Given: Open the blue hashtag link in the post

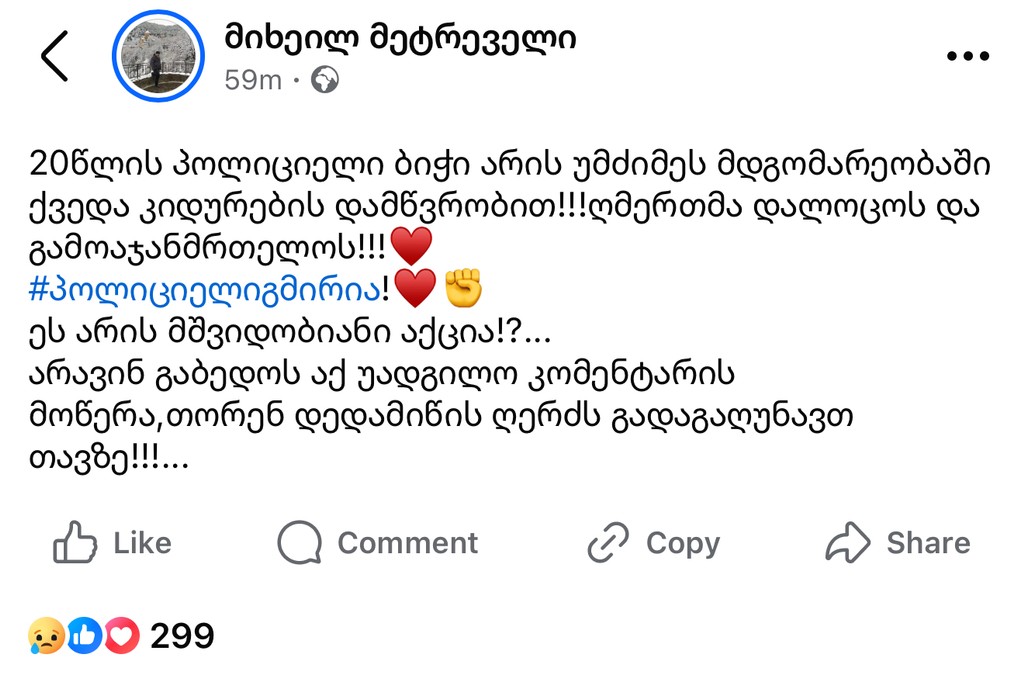Looking at the screenshot, I should point(205,289).
